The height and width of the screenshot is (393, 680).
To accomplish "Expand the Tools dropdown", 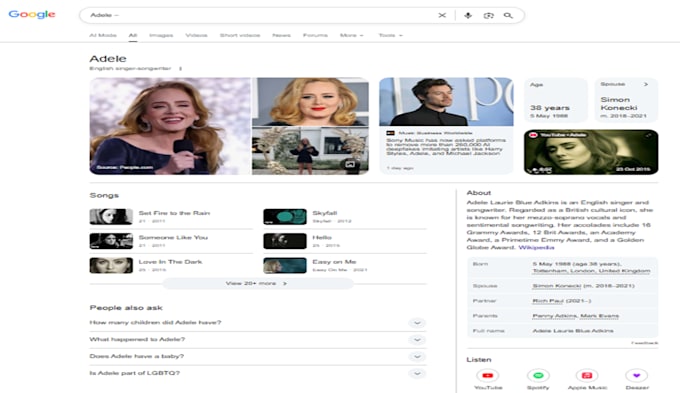I will pyautogui.click(x=390, y=35).
